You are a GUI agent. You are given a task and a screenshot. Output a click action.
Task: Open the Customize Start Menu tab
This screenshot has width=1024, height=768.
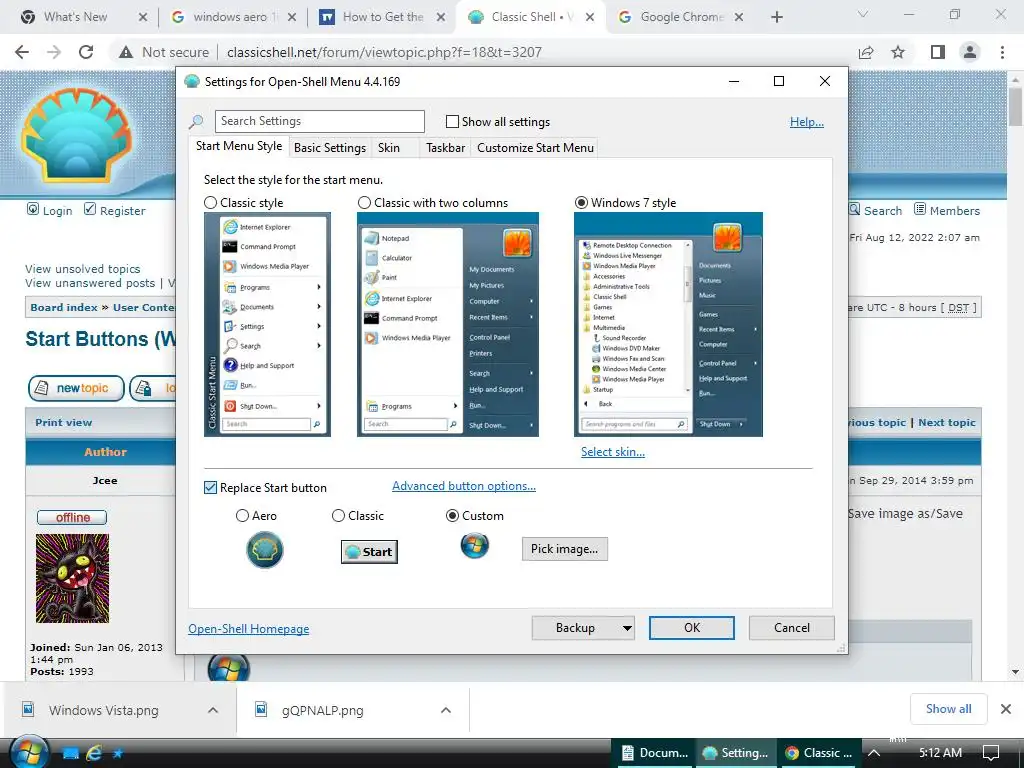[x=536, y=148]
